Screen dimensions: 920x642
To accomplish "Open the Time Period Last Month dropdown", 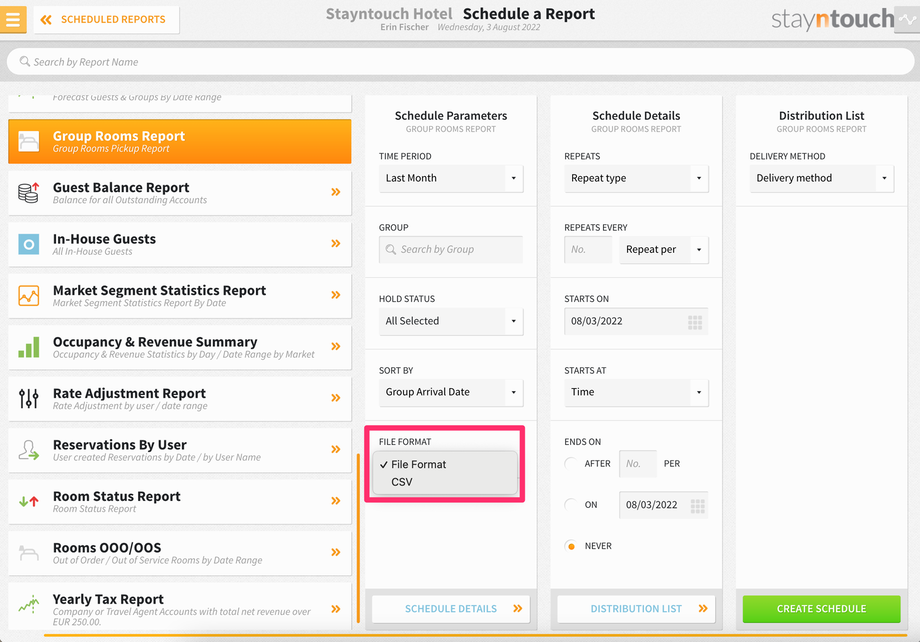I will click(x=451, y=178).
